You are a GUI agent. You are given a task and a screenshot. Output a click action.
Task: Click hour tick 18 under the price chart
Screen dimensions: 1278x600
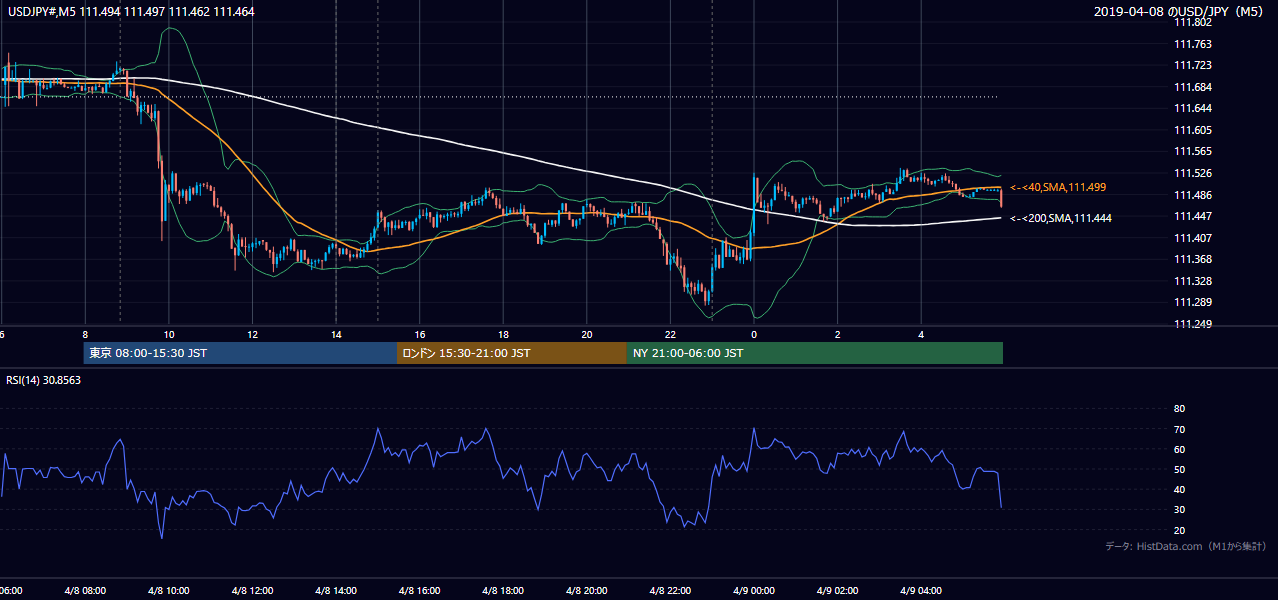pos(503,335)
